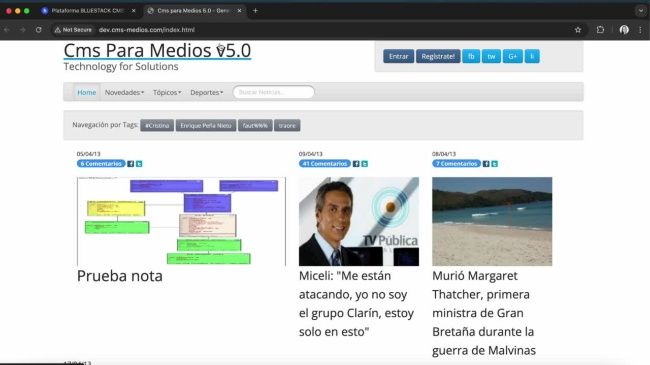Bookmark this page with the star icon
650x365 pixels.
pyautogui.click(x=578, y=30)
